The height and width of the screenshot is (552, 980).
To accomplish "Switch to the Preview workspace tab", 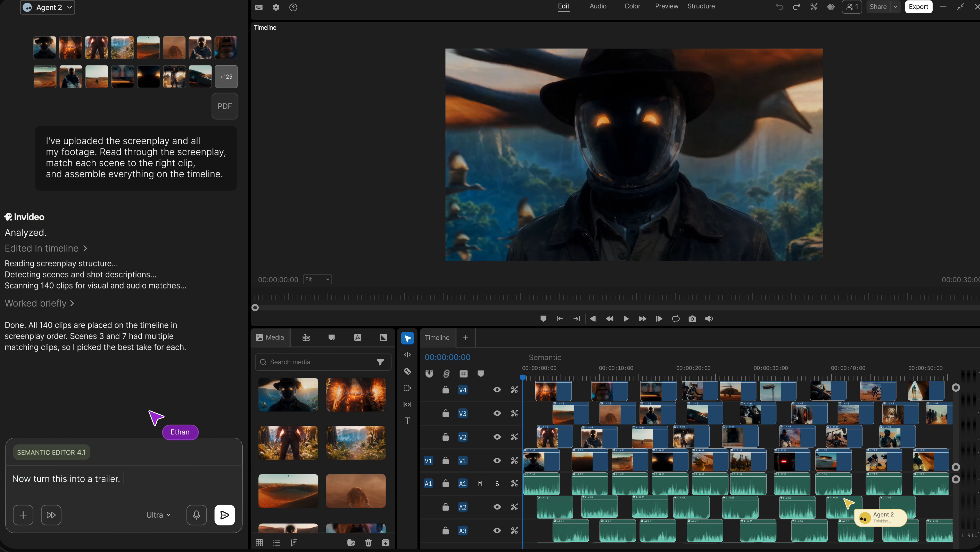I will [666, 6].
